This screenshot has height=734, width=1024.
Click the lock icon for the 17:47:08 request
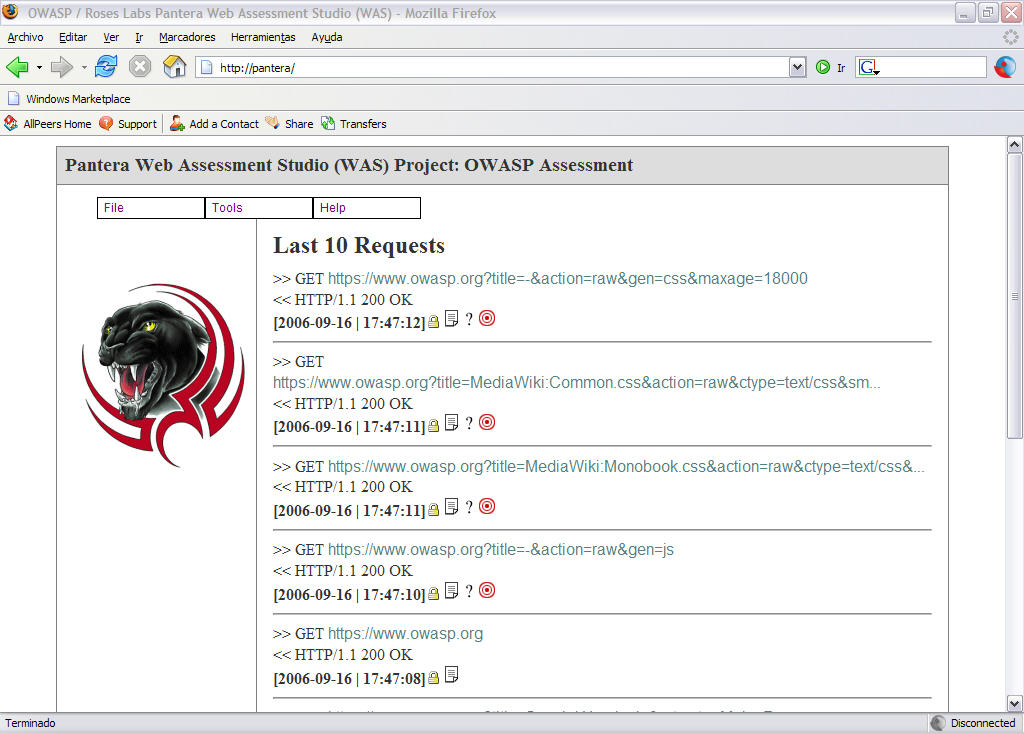pos(434,678)
